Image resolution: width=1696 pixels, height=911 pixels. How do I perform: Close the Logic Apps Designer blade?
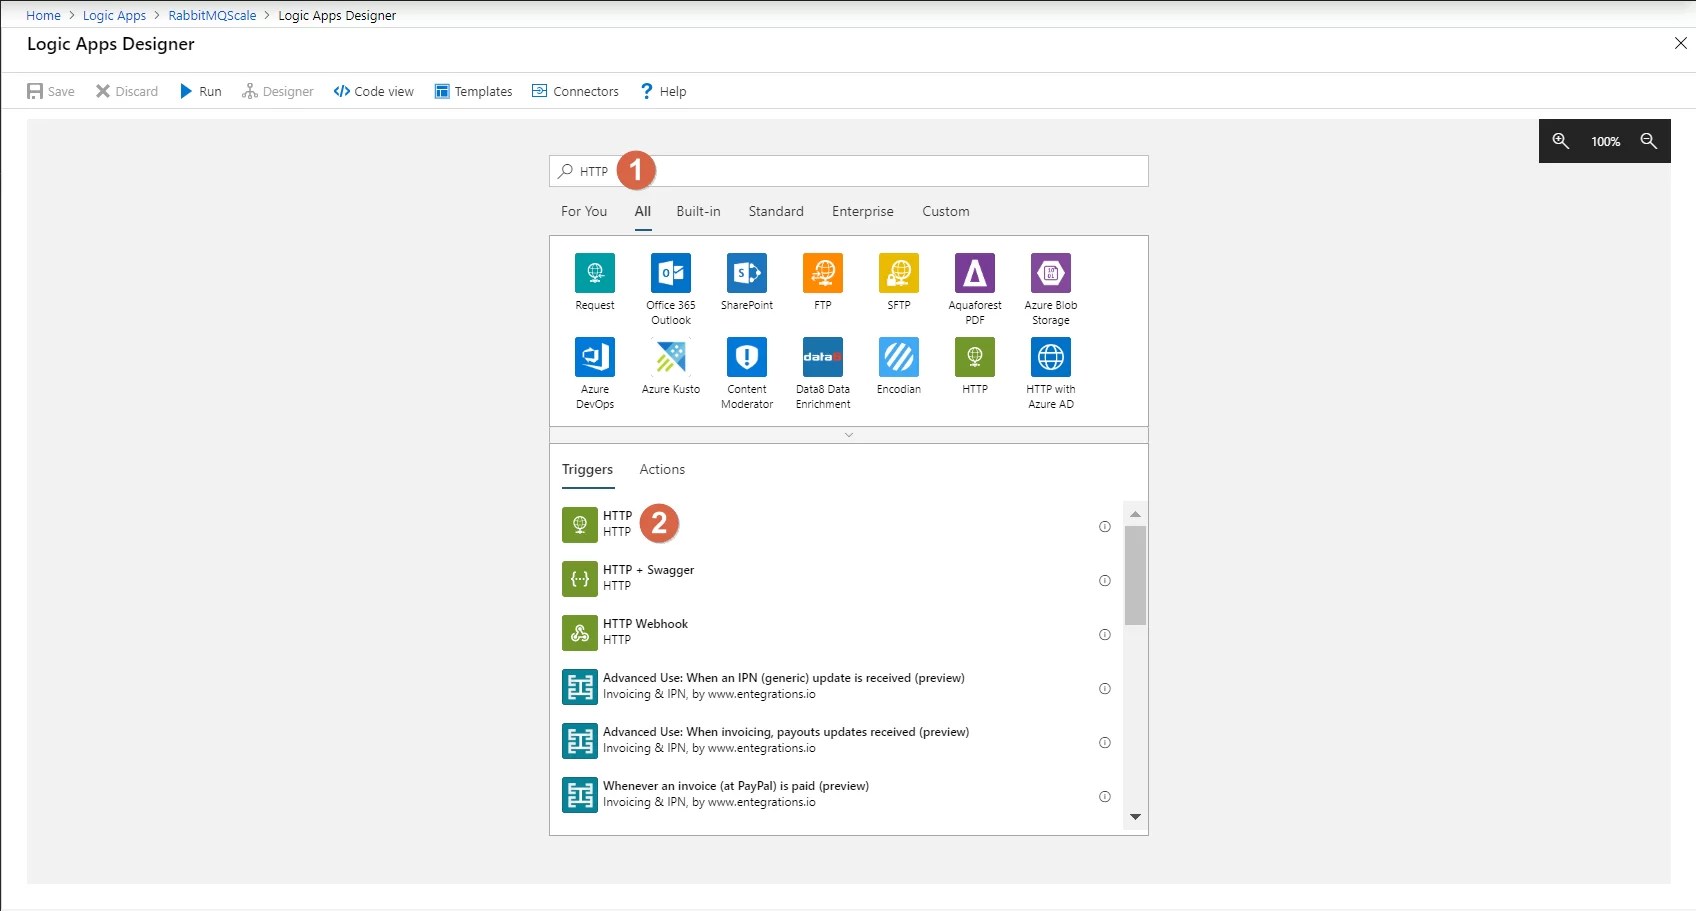[1680, 43]
